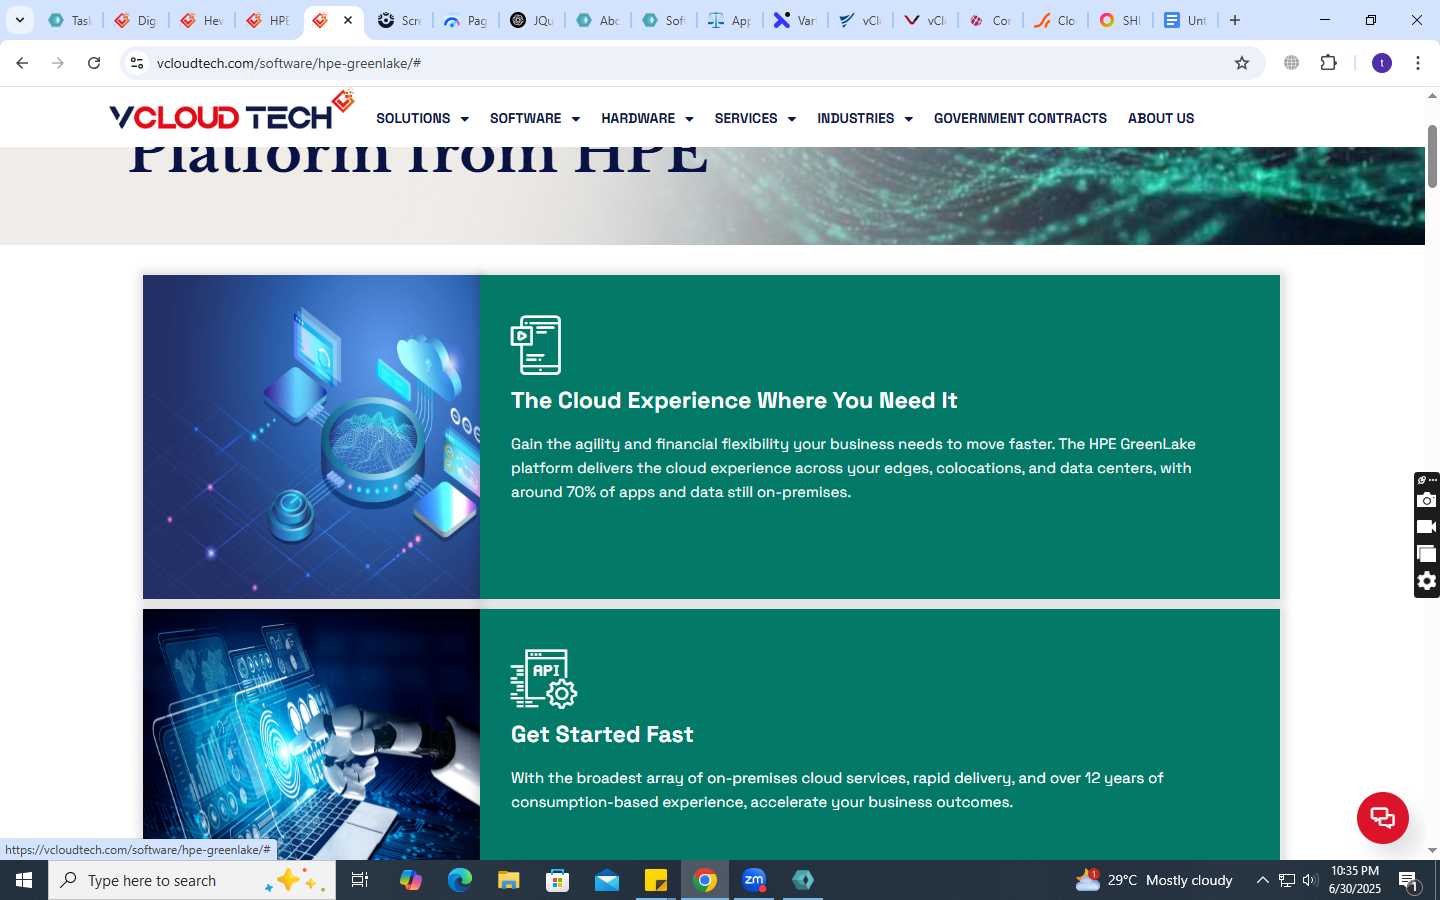Switch to the SHI browser tab
This screenshot has width=1440, height=900.
click(1119, 20)
